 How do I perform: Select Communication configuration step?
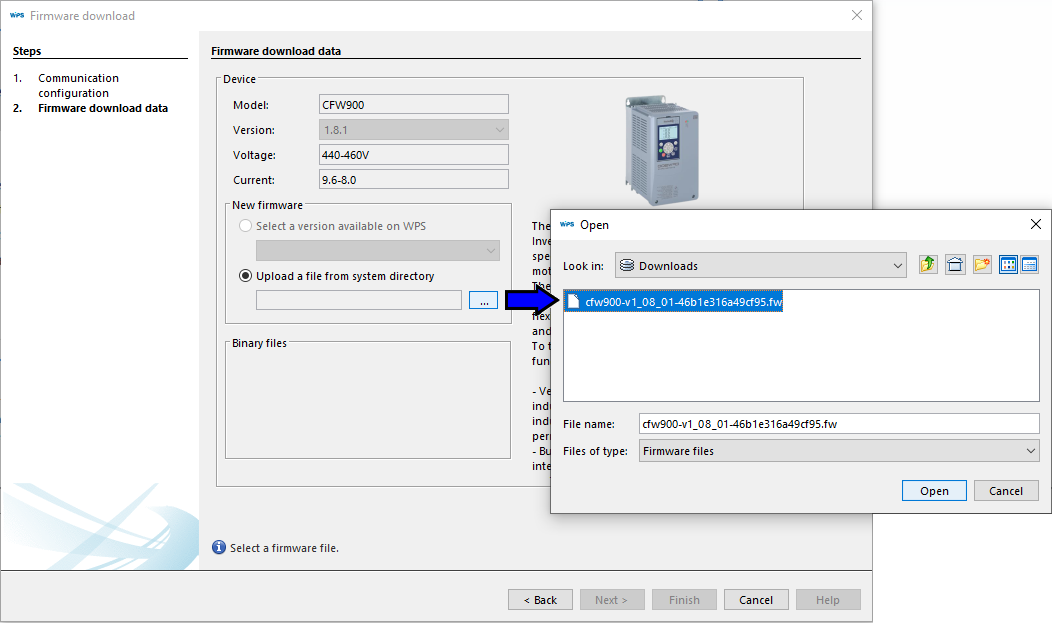point(78,85)
